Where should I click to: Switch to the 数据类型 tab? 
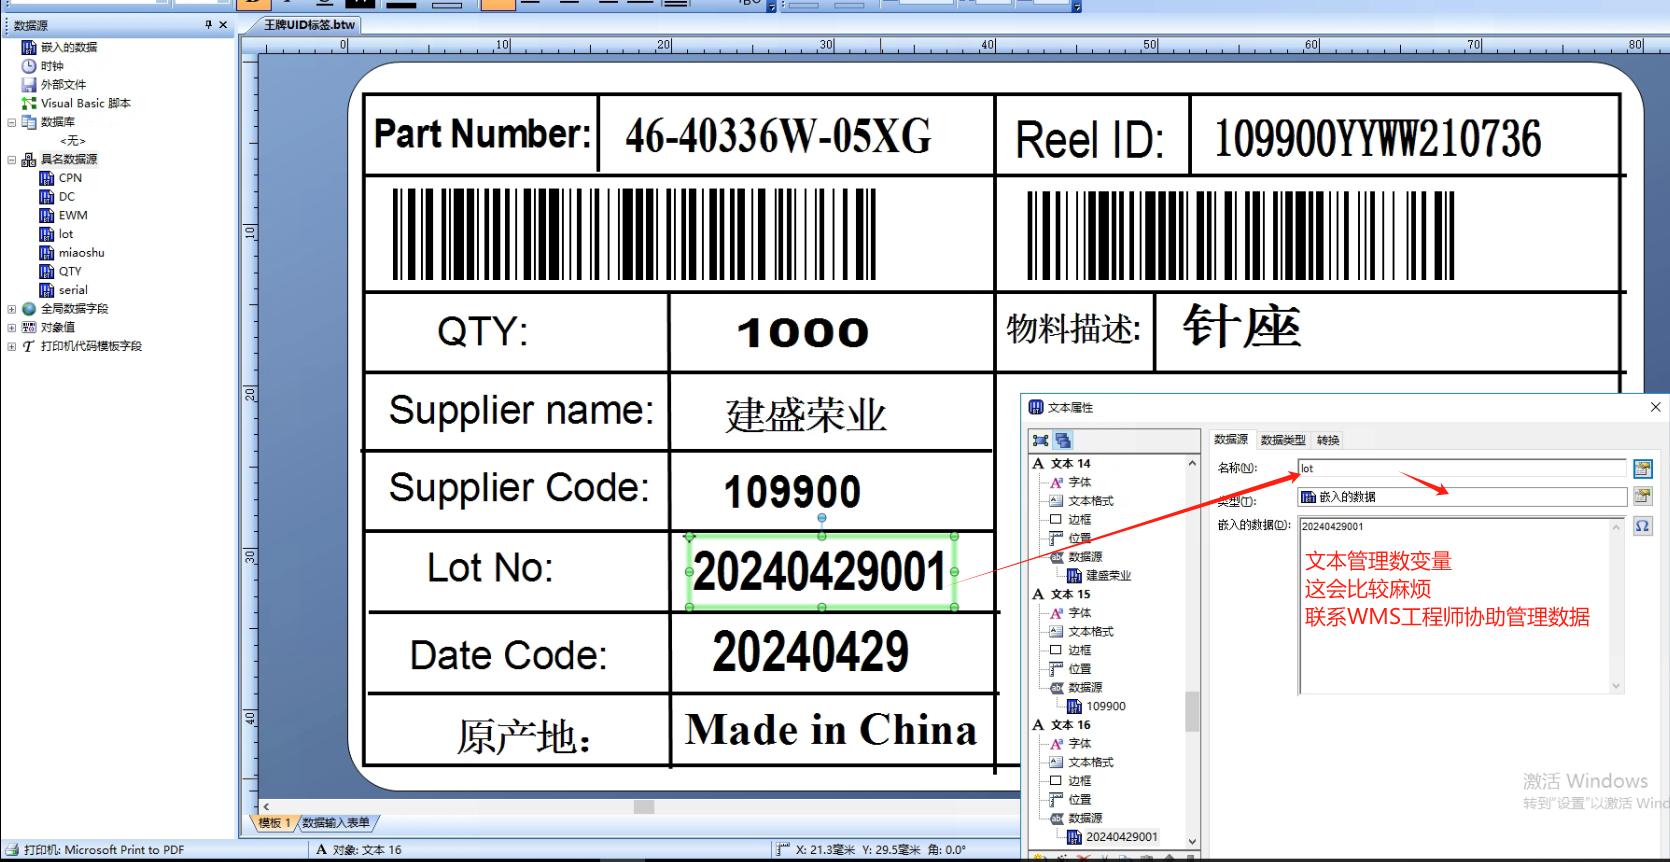pos(1282,440)
